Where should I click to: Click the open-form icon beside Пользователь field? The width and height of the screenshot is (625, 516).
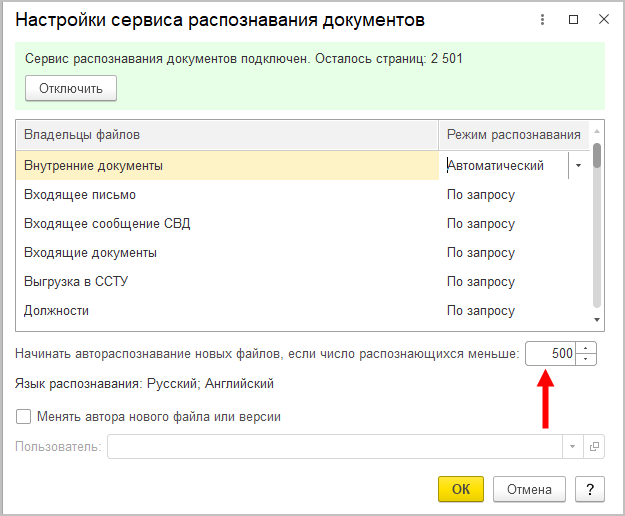tap(593, 446)
